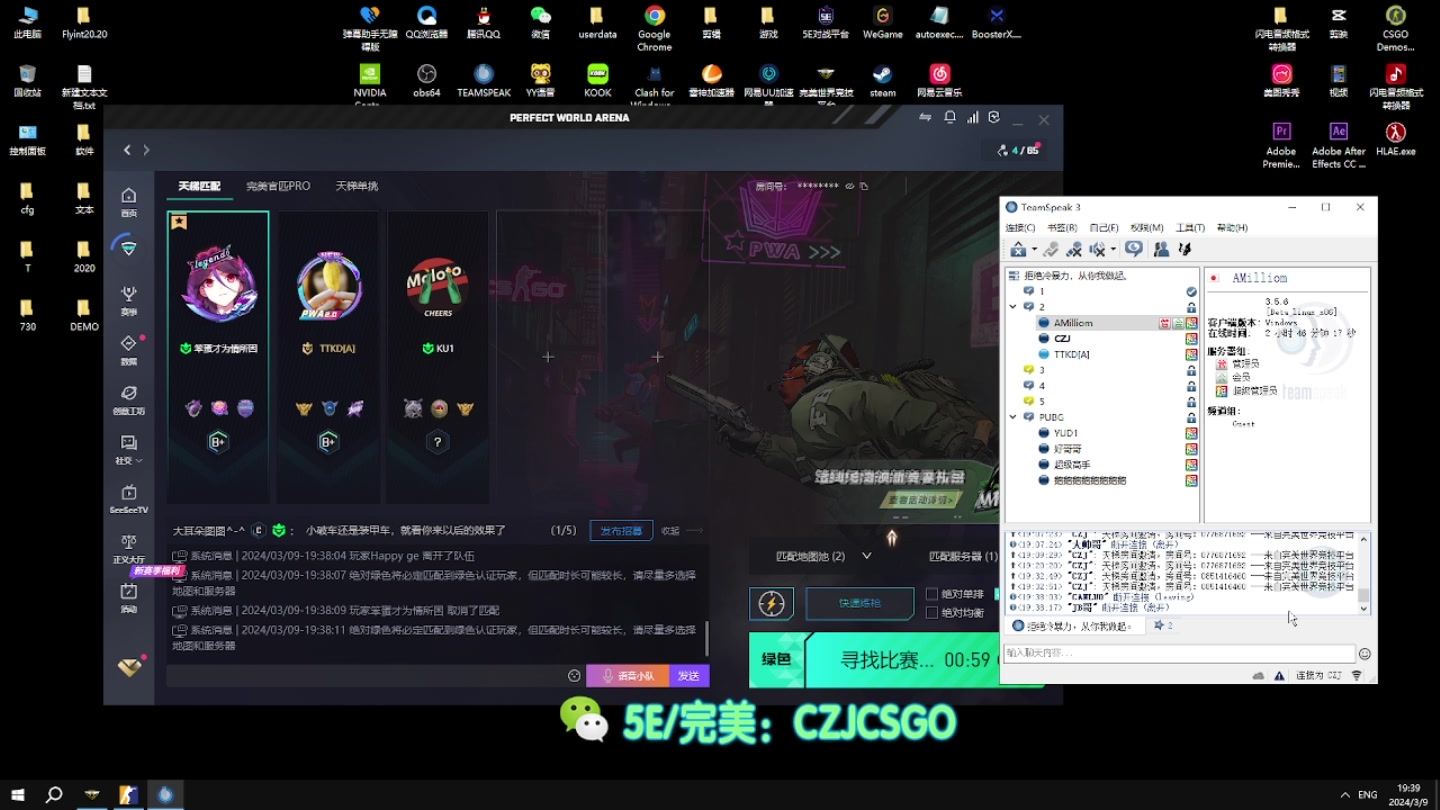
Task: Open the 数据 sidebar icon
Action: [128, 348]
